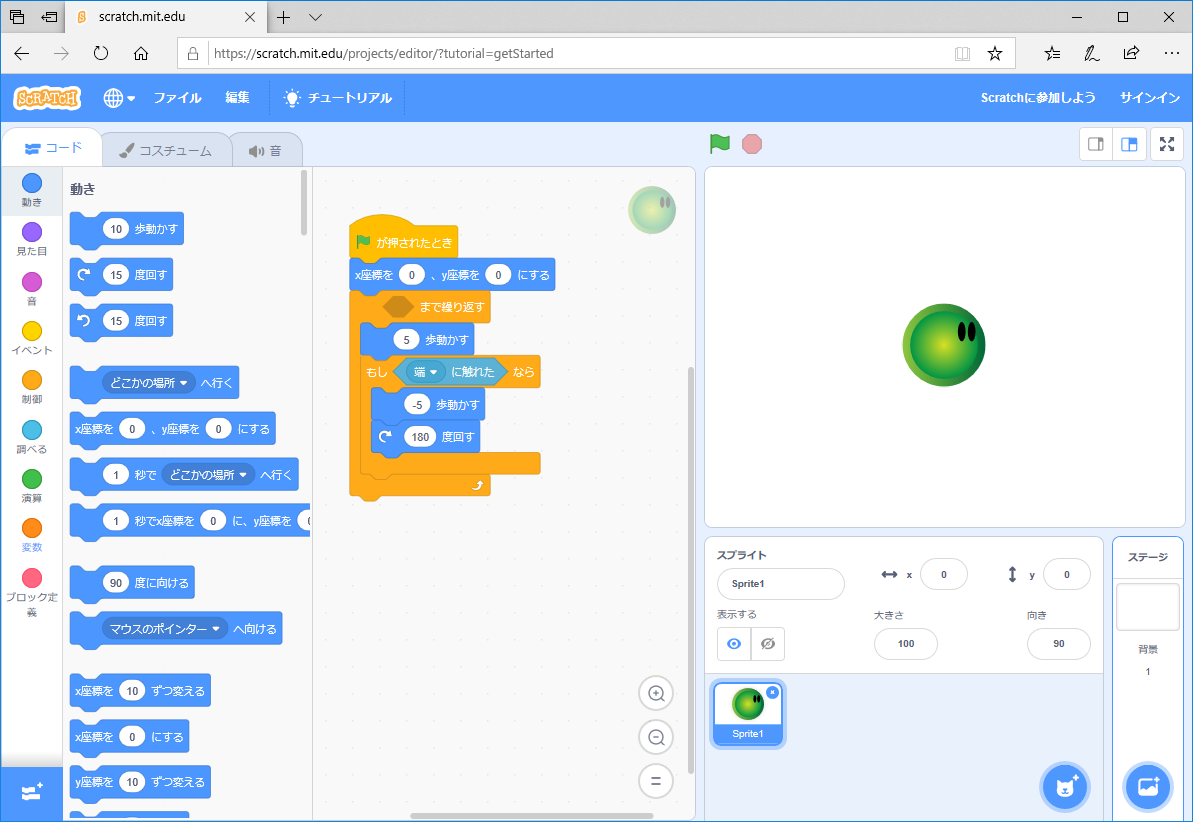The image size is (1193, 822).
Task: Edit the 向き direction field
Action: [1058, 644]
